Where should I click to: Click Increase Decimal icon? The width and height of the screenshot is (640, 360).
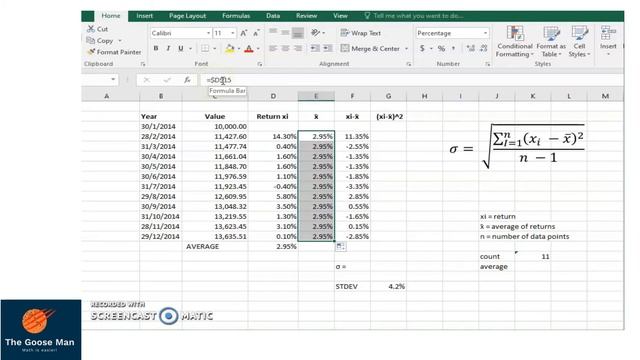point(471,49)
